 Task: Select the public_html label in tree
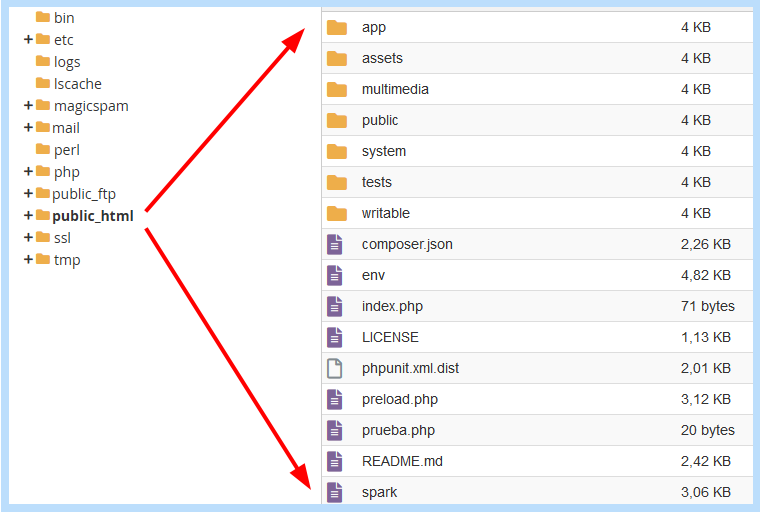(x=93, y=216)
